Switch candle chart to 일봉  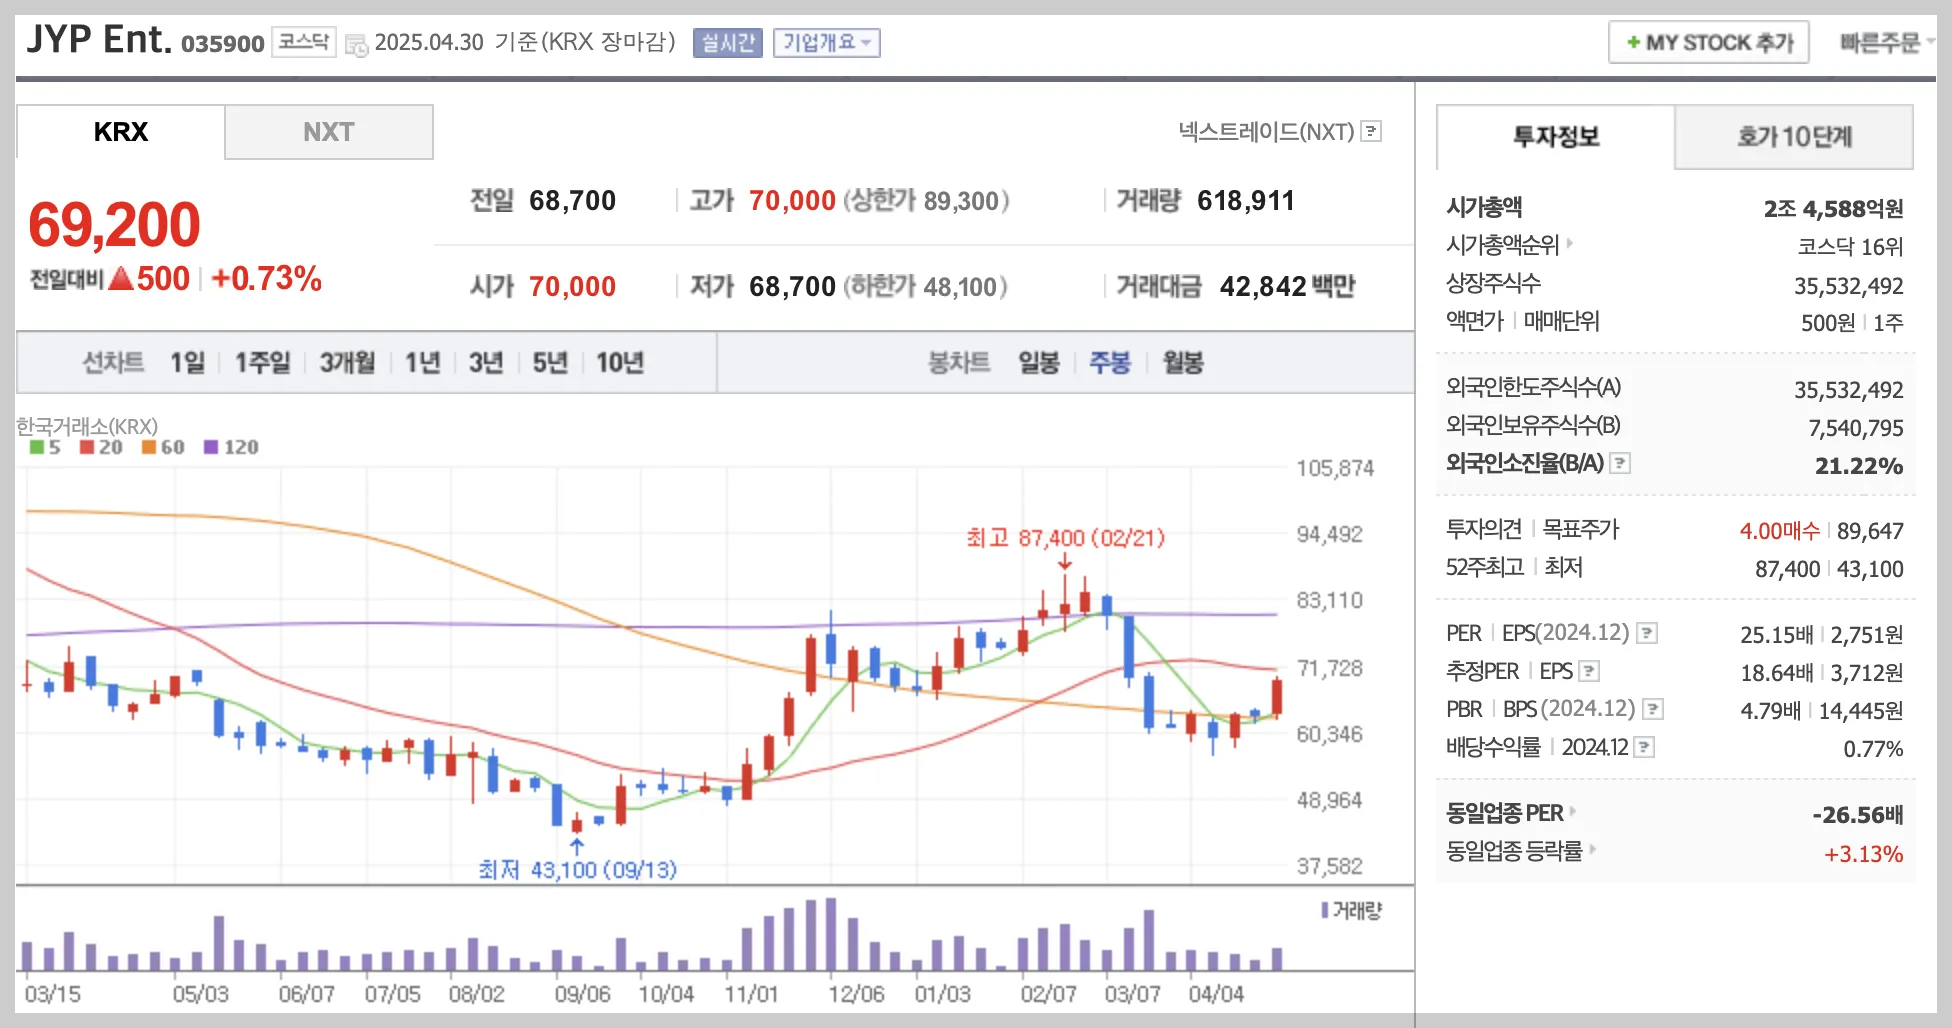tap(1039, 362)
